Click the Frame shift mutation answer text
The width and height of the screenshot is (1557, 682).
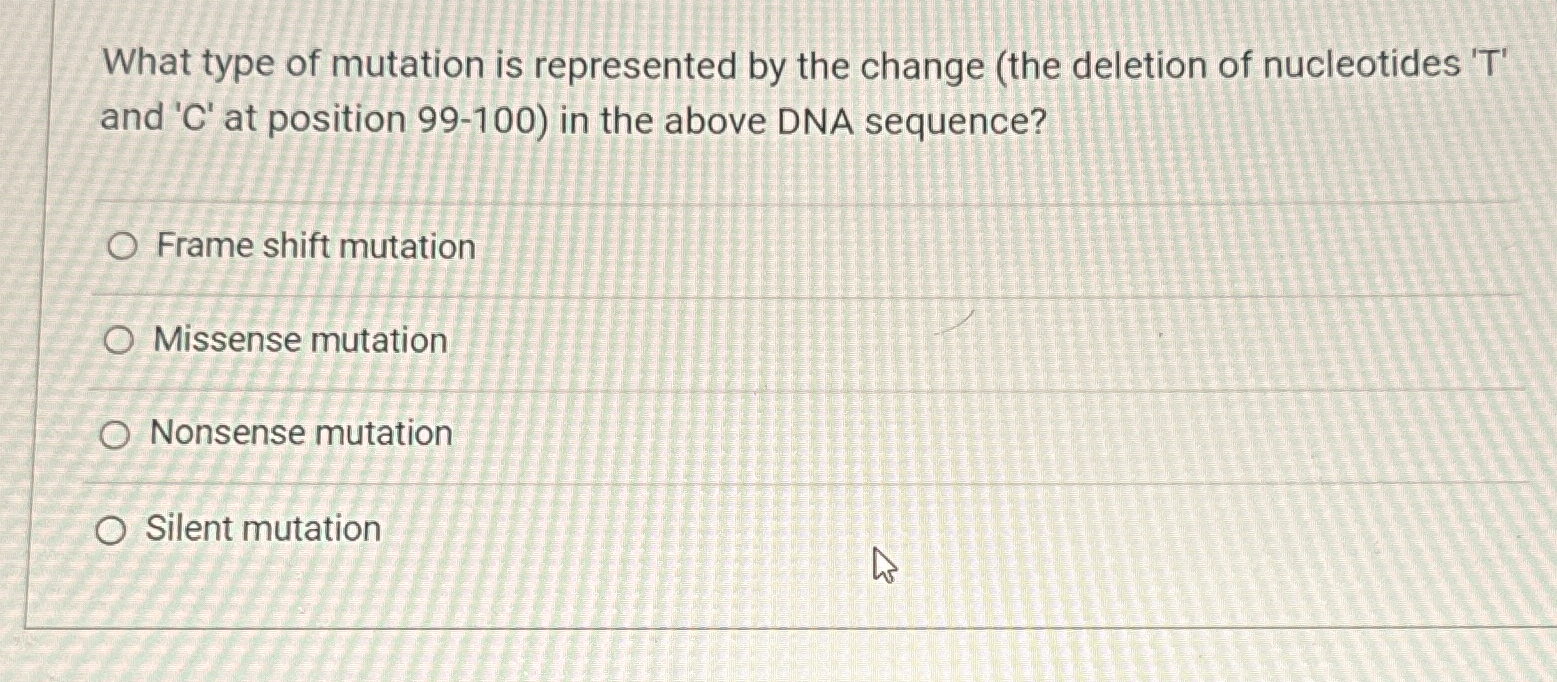(314, 247)
